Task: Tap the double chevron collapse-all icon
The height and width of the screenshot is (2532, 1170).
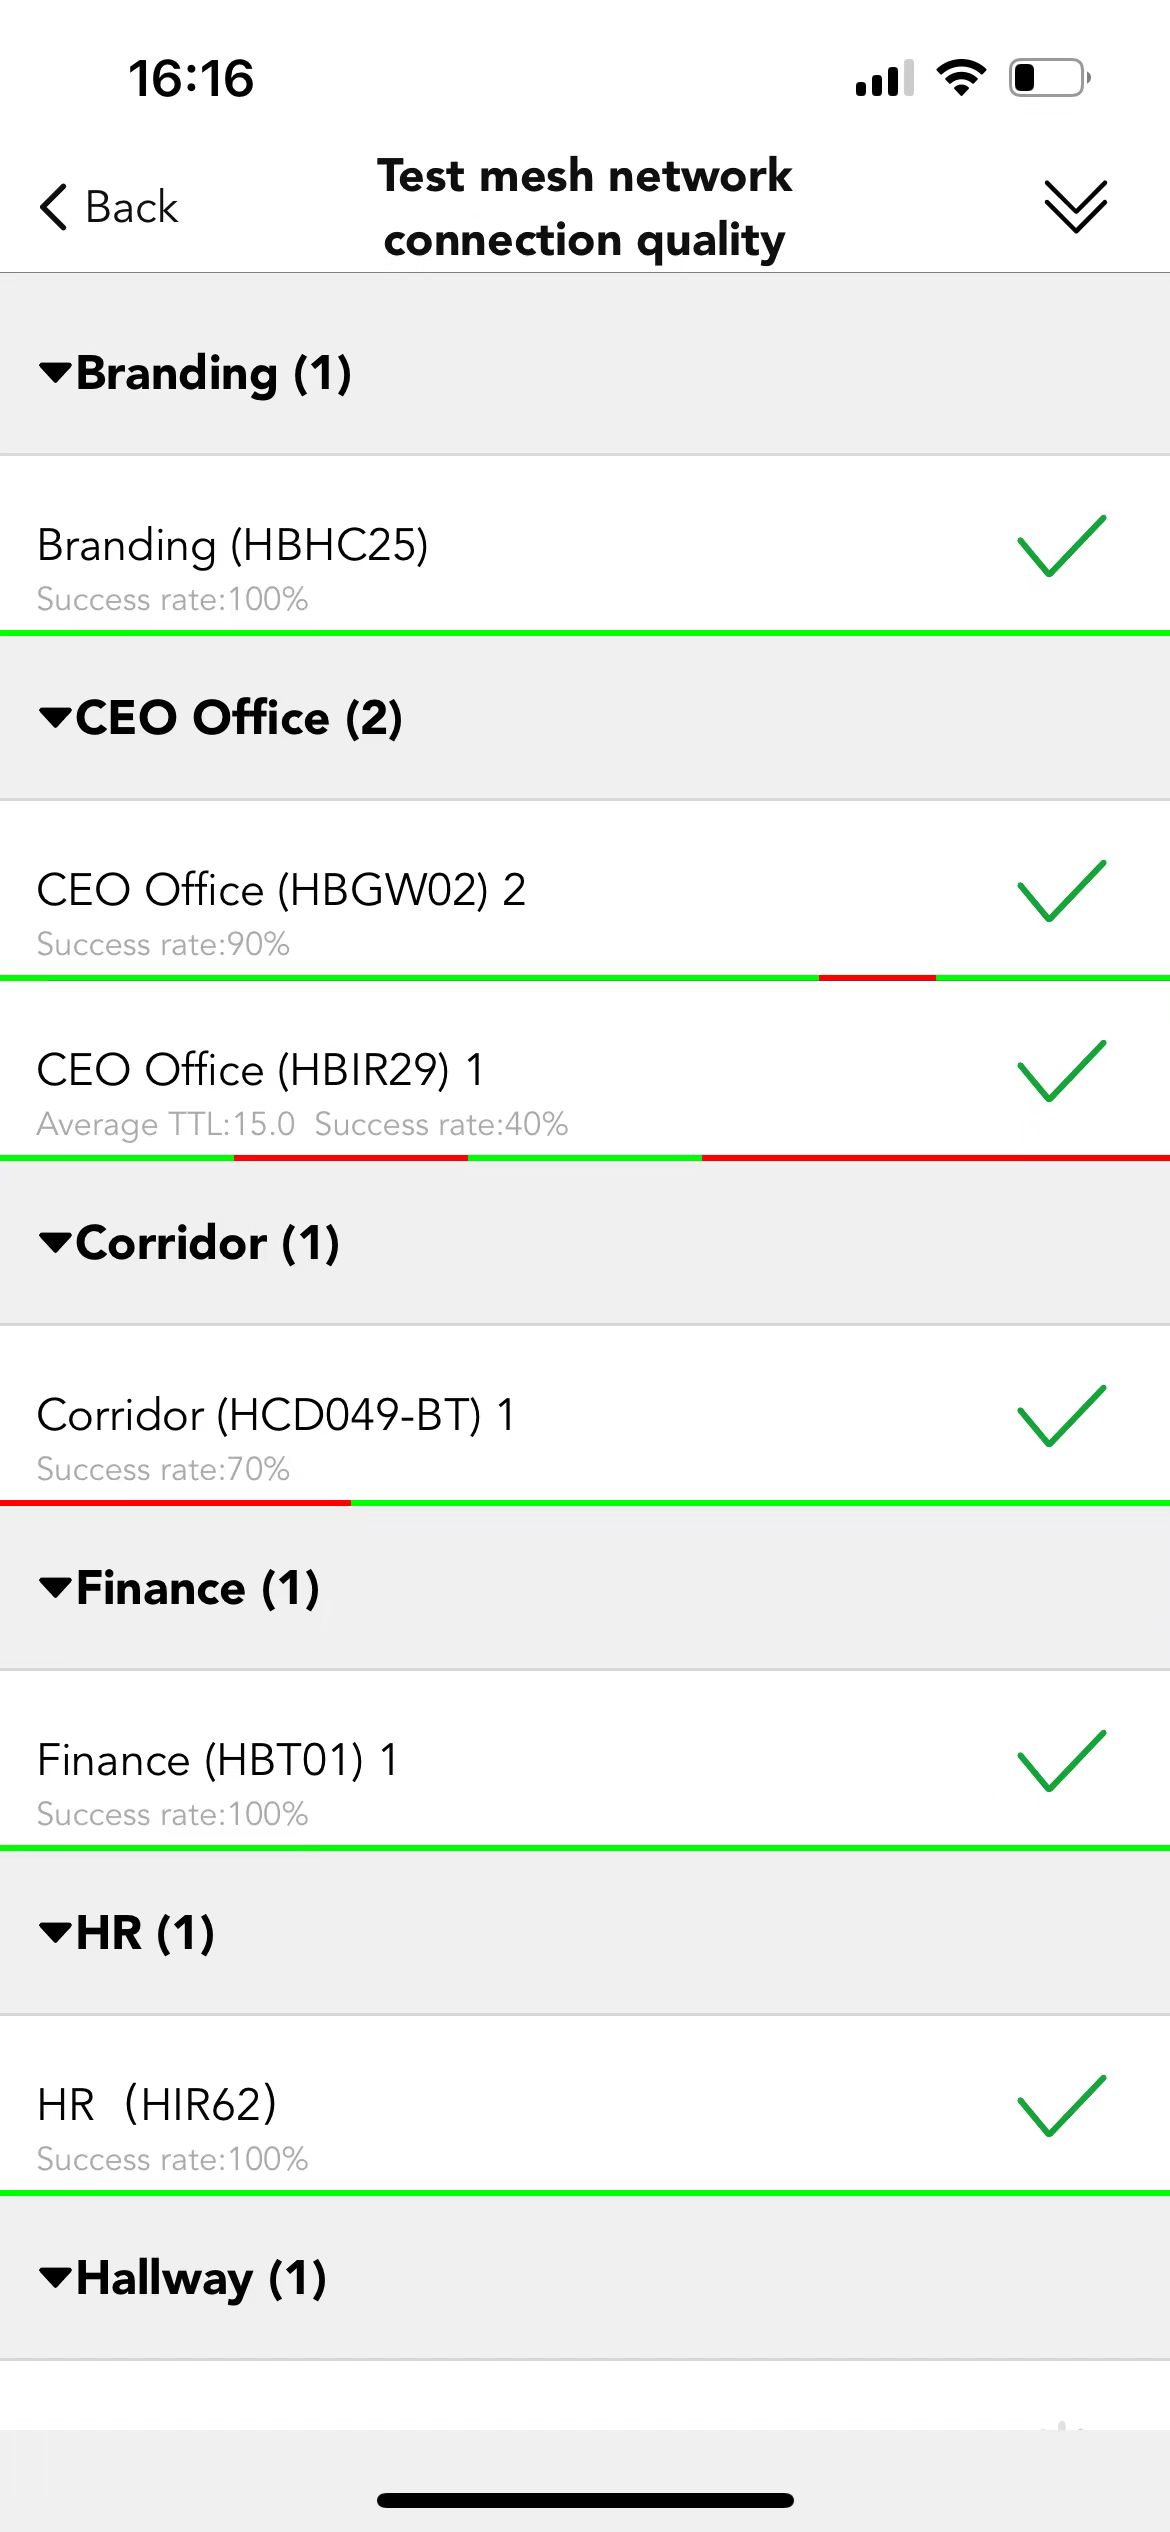Action: coord(1075,207)
